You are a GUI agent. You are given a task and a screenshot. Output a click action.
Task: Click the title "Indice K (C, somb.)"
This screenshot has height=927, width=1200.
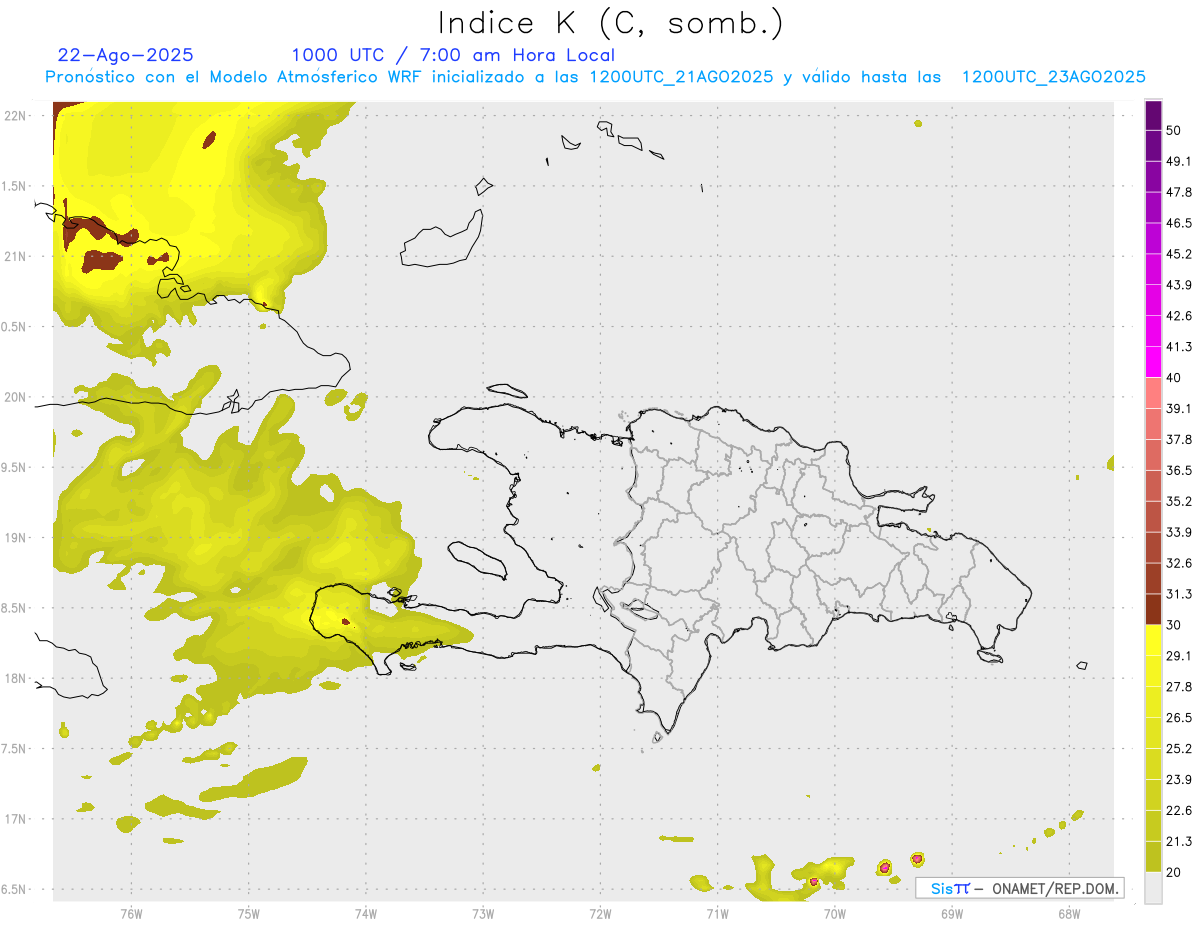[611, 23]
